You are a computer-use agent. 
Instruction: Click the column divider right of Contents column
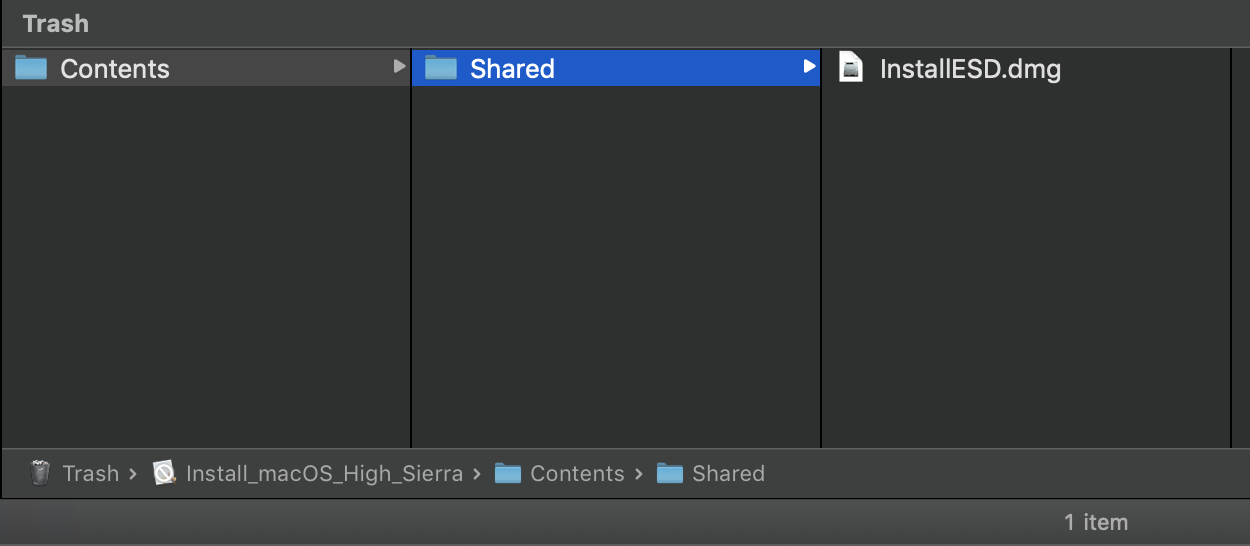(x=411, y=260)
